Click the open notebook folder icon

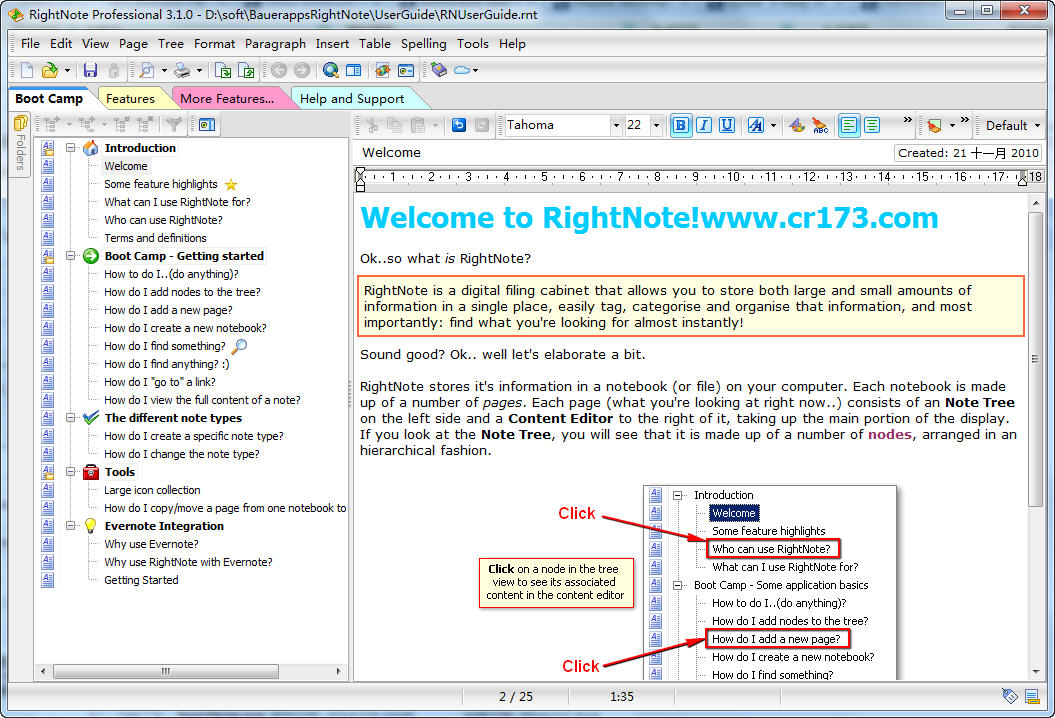50,70
